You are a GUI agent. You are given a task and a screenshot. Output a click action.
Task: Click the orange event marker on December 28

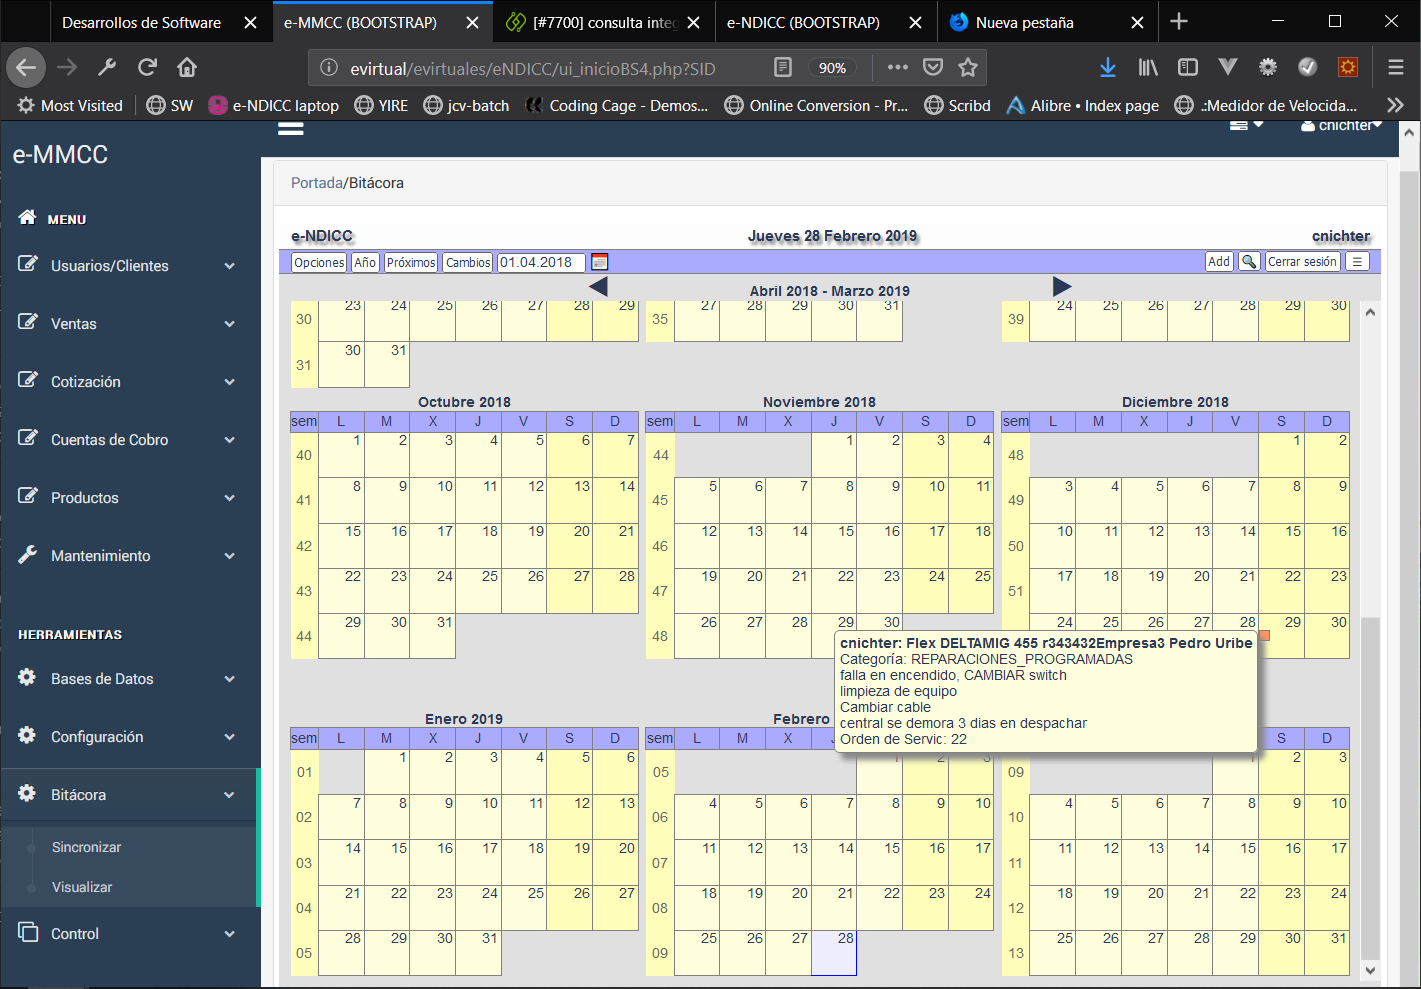click(1264, 635)
